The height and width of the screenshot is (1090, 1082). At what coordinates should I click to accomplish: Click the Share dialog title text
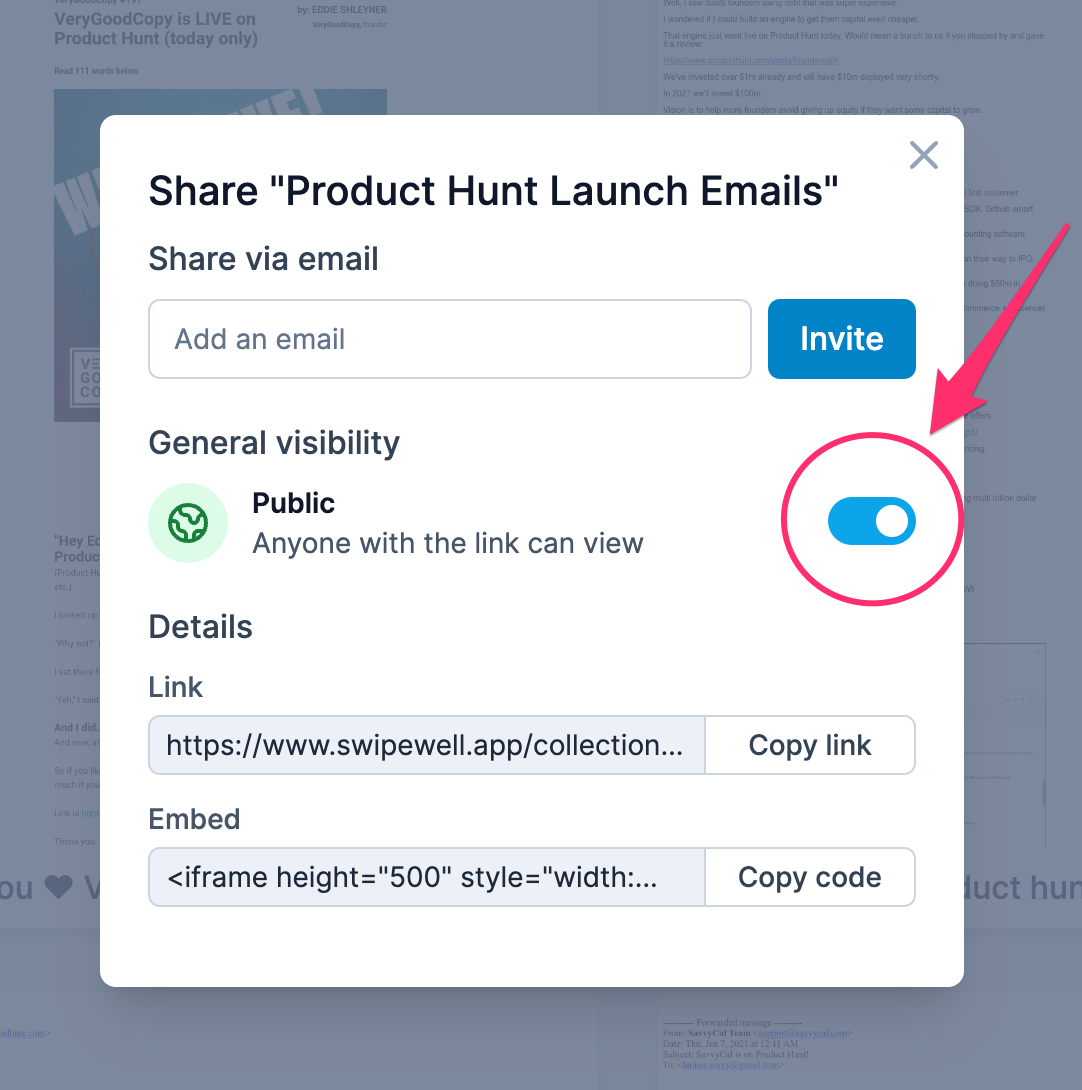tap(493, 191)
